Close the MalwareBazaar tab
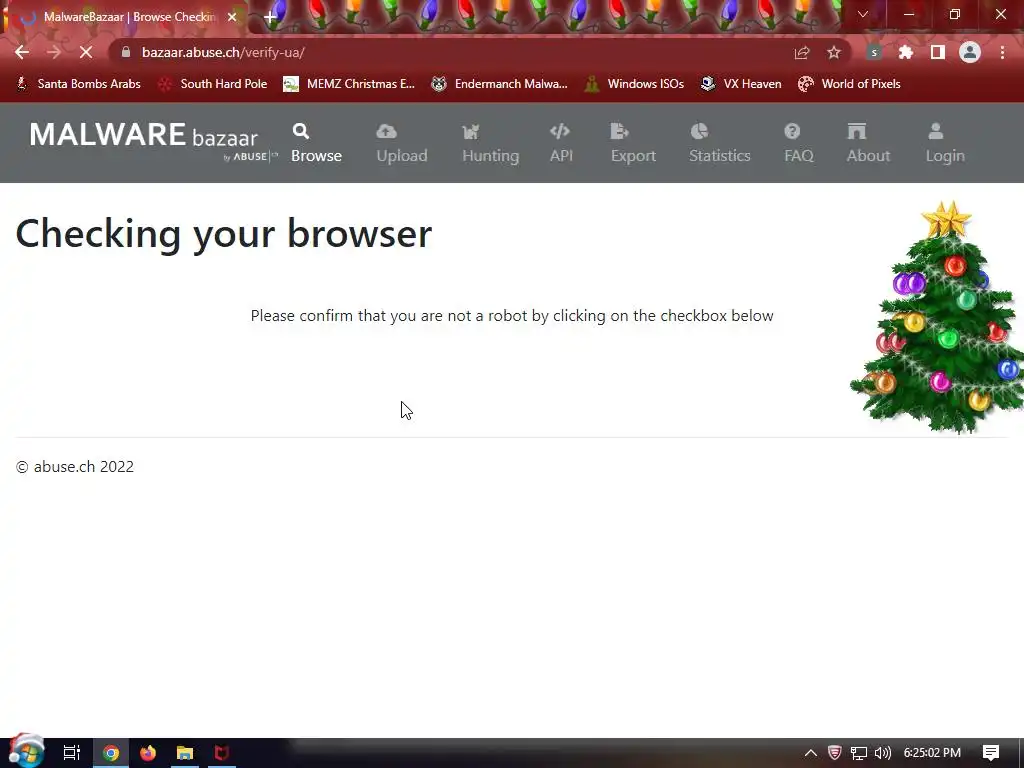 click(x=232, y=17)
